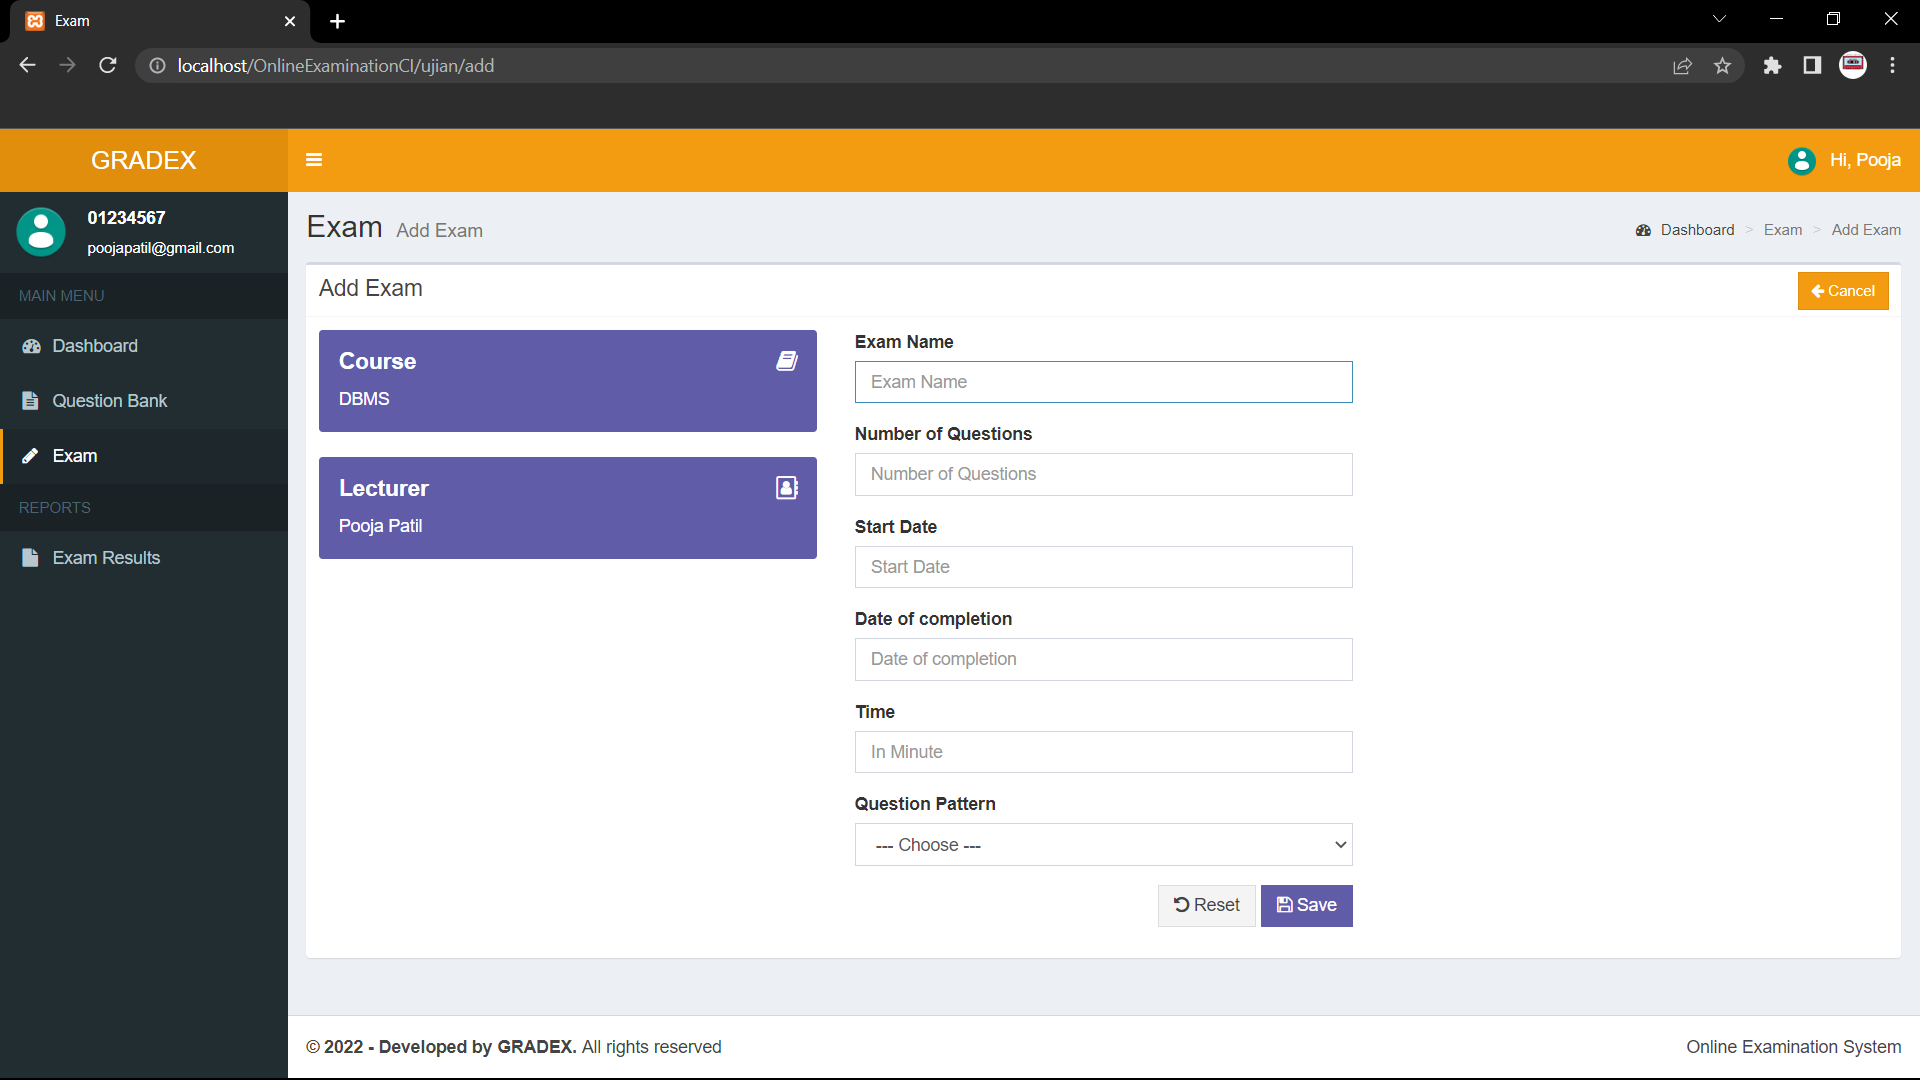Open the browser tab search chevron
This screenshot has height=1080, width=1920.
coord(1719,18)
